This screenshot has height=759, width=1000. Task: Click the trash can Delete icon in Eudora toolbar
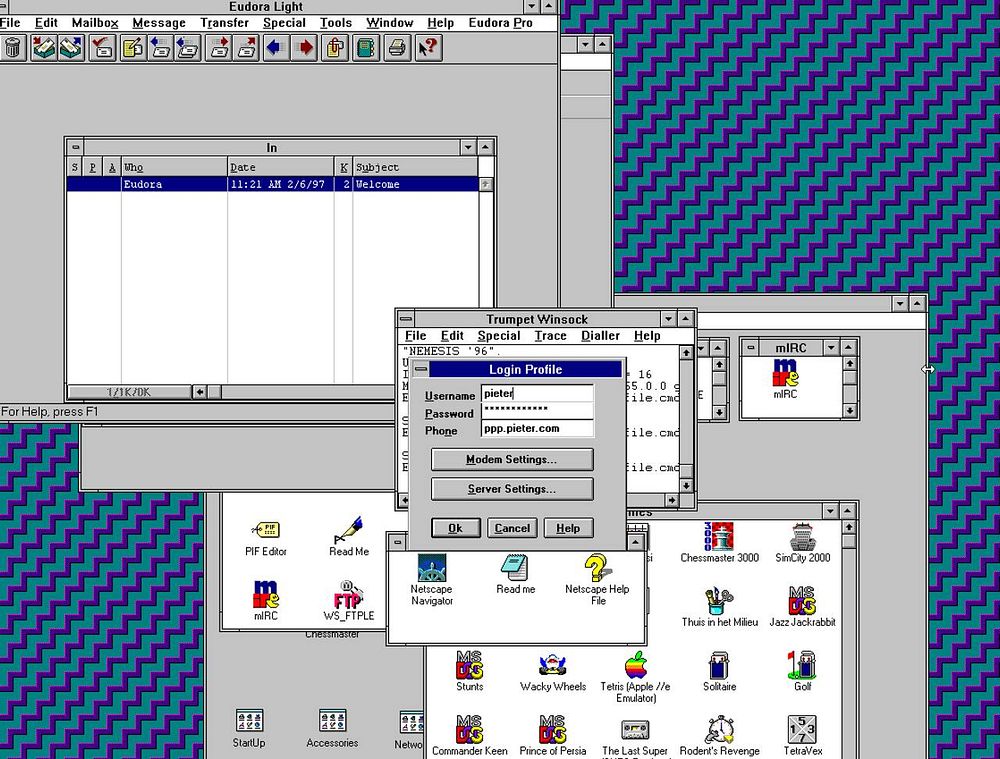click(13, 48)
